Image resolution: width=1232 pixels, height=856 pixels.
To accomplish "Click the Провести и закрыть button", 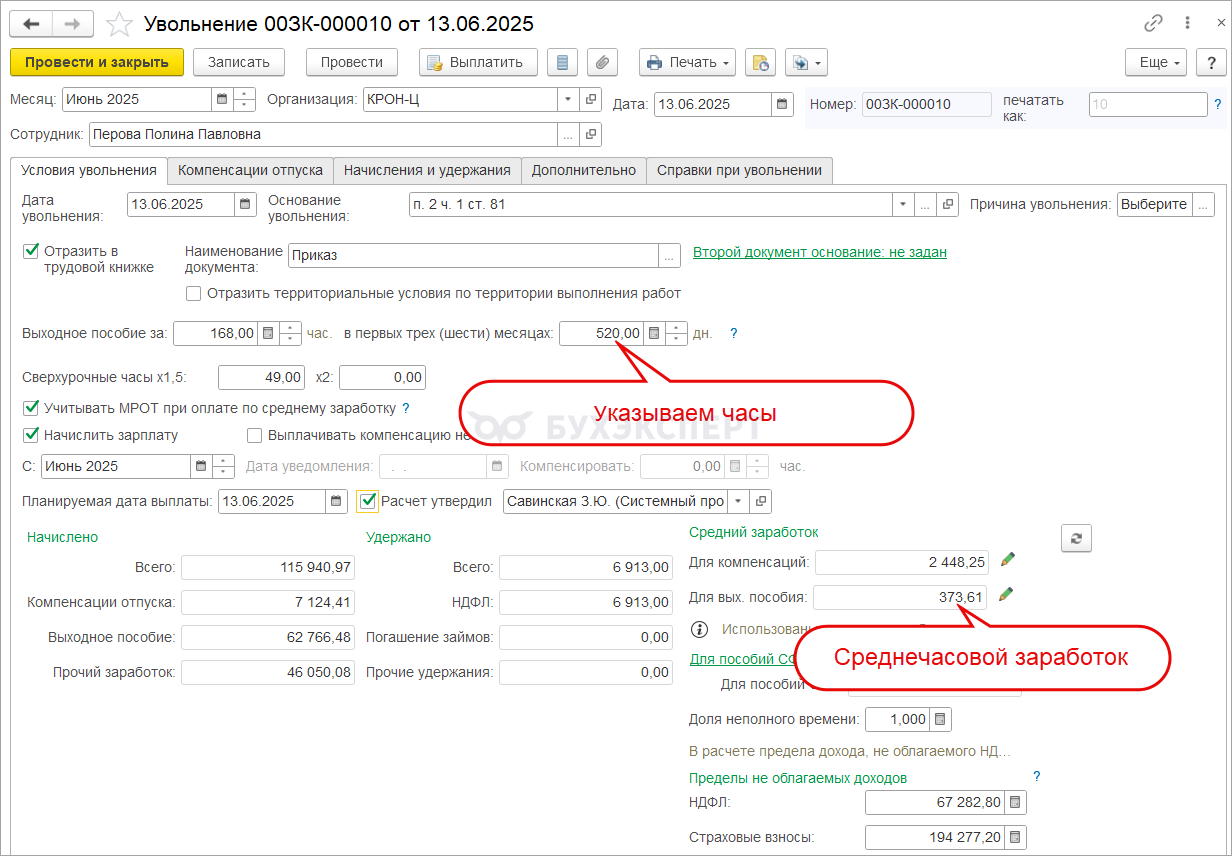I will click(97, 62).
